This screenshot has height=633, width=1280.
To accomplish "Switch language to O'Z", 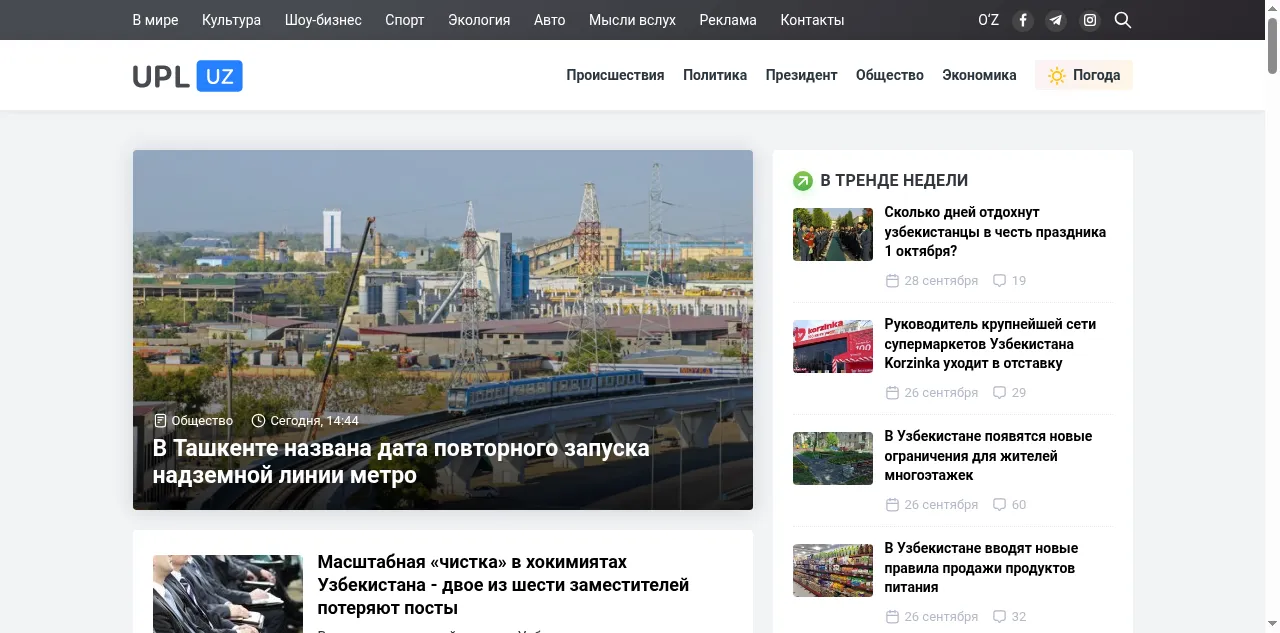I will point(988,20).
